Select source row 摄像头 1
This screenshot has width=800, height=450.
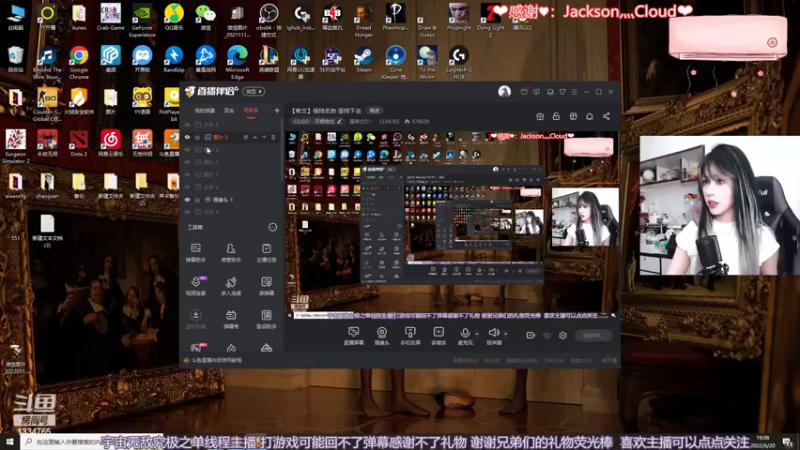coord(232,199)
